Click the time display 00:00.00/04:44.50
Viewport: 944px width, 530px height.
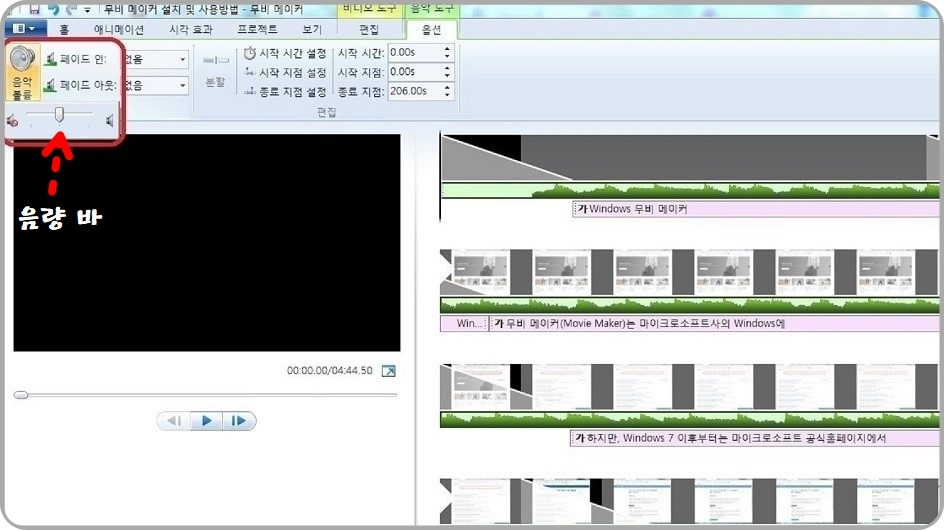(x=329, y=370)
